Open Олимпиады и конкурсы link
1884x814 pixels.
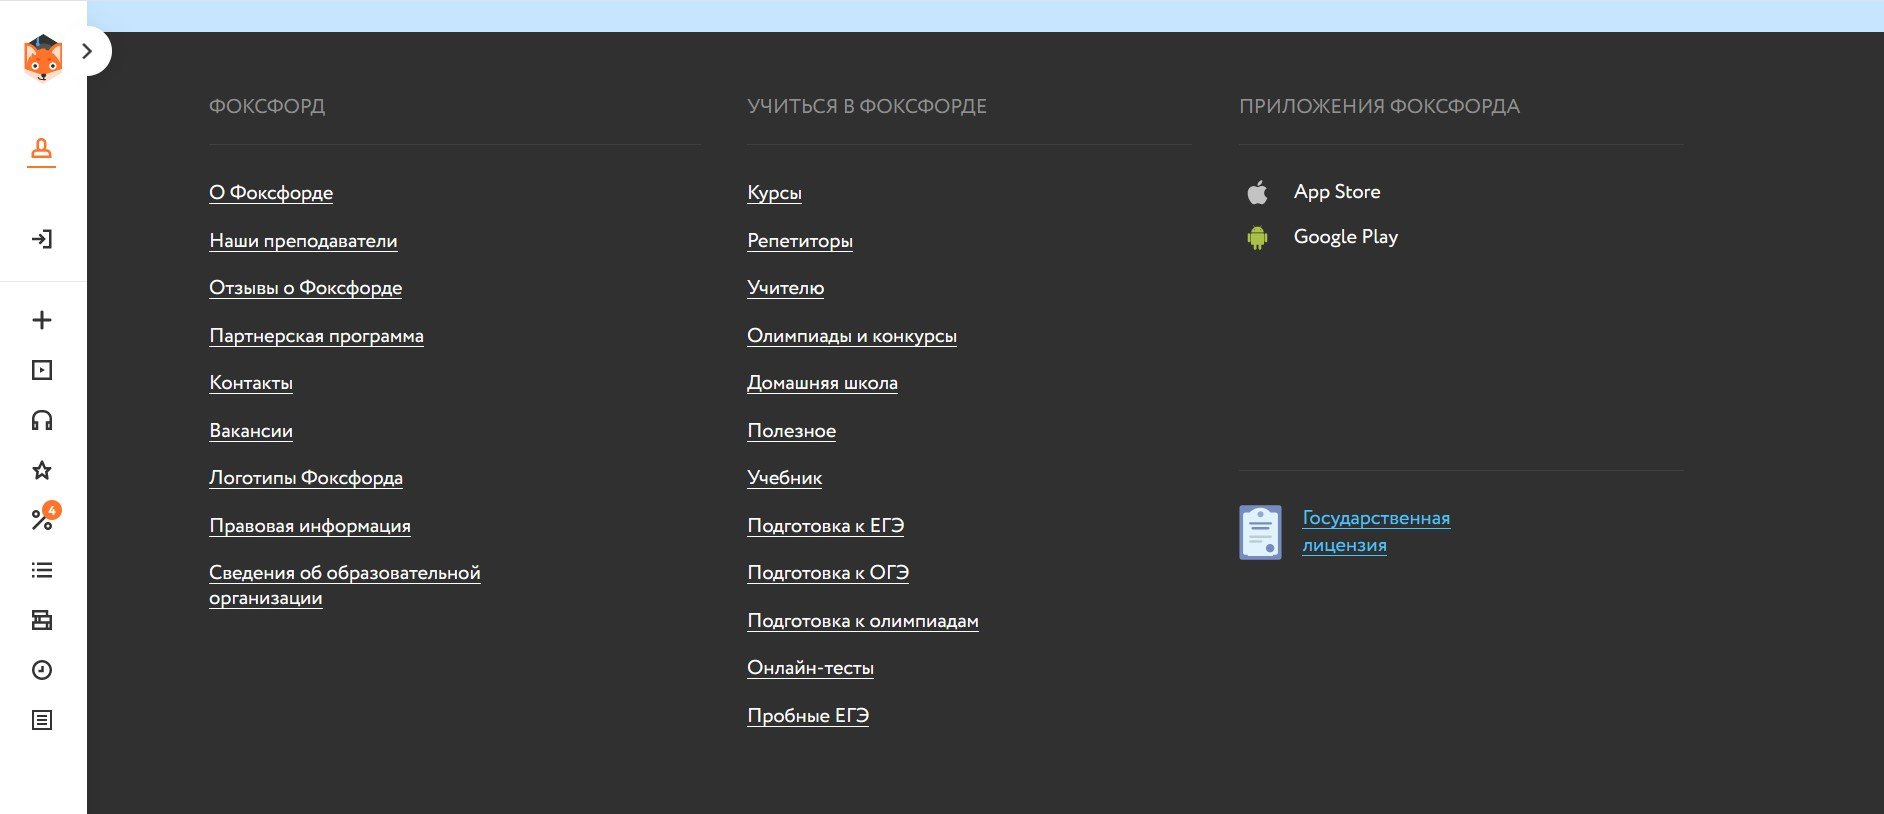[852, 336]
